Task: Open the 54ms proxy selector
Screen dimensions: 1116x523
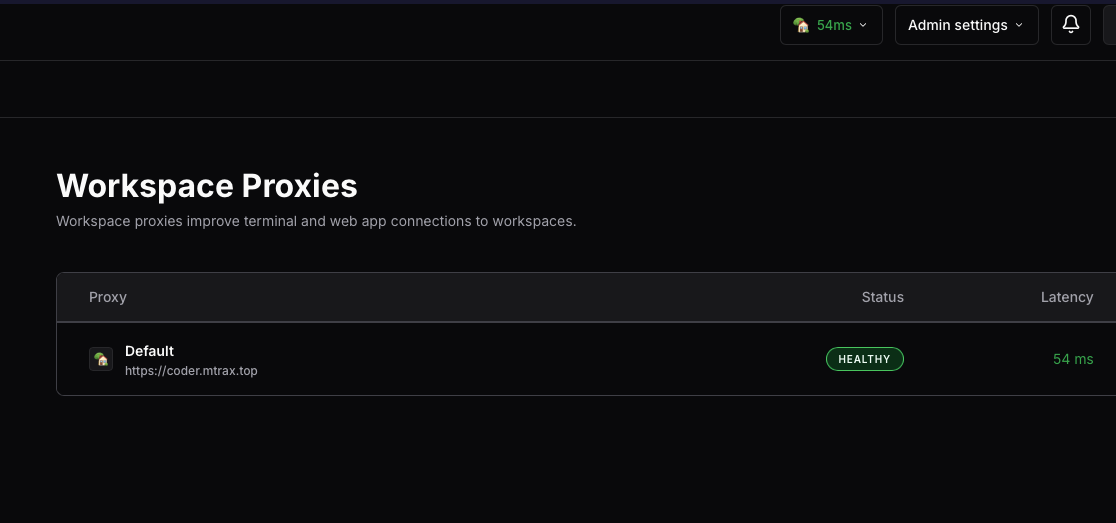Action: coord(831,25)
